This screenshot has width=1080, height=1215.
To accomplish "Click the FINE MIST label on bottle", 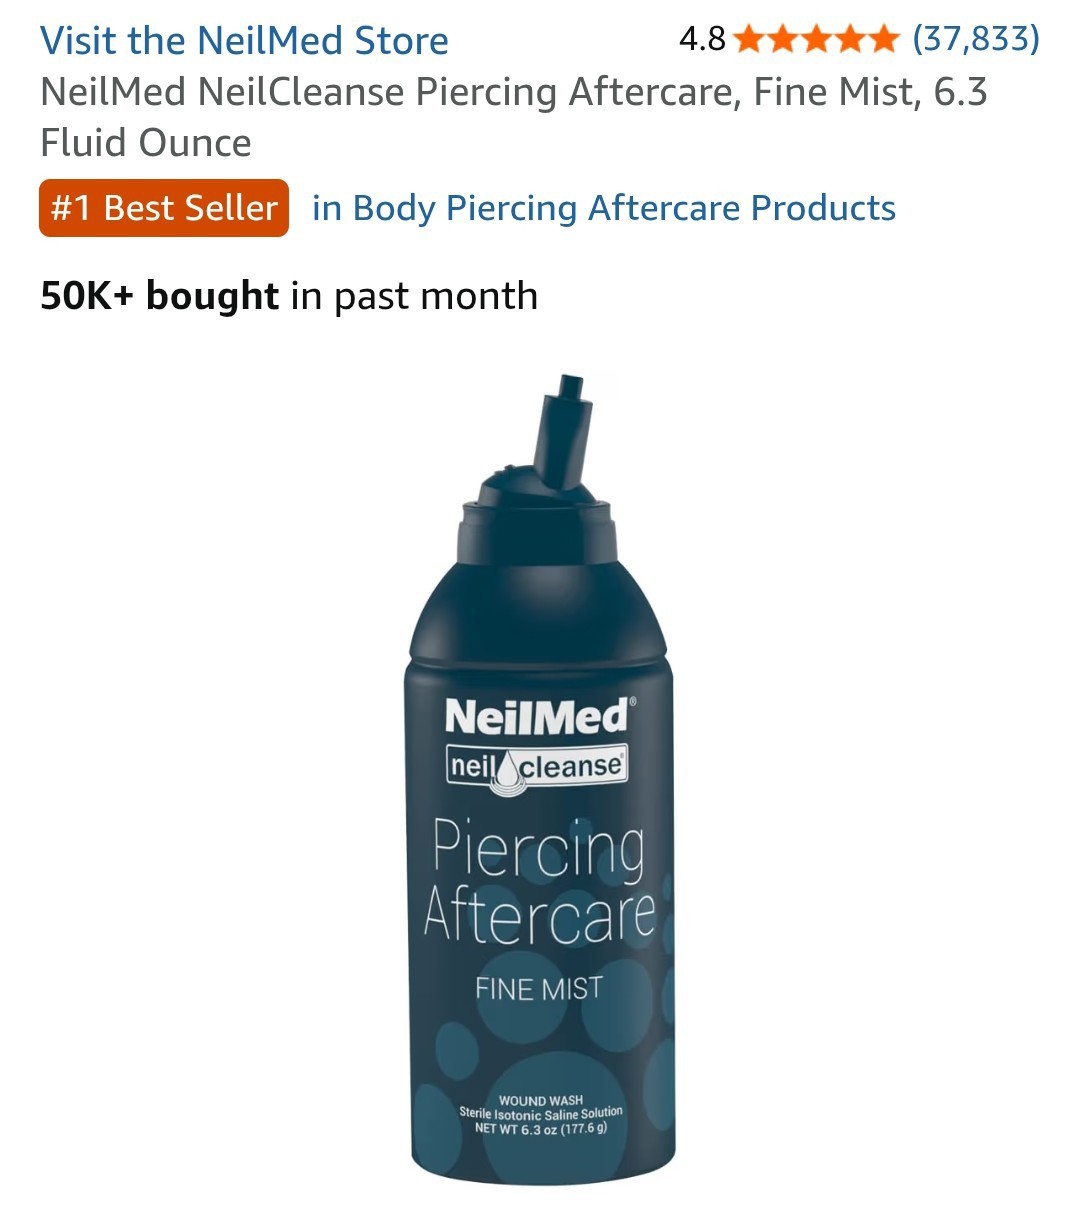I will [538, 988].
